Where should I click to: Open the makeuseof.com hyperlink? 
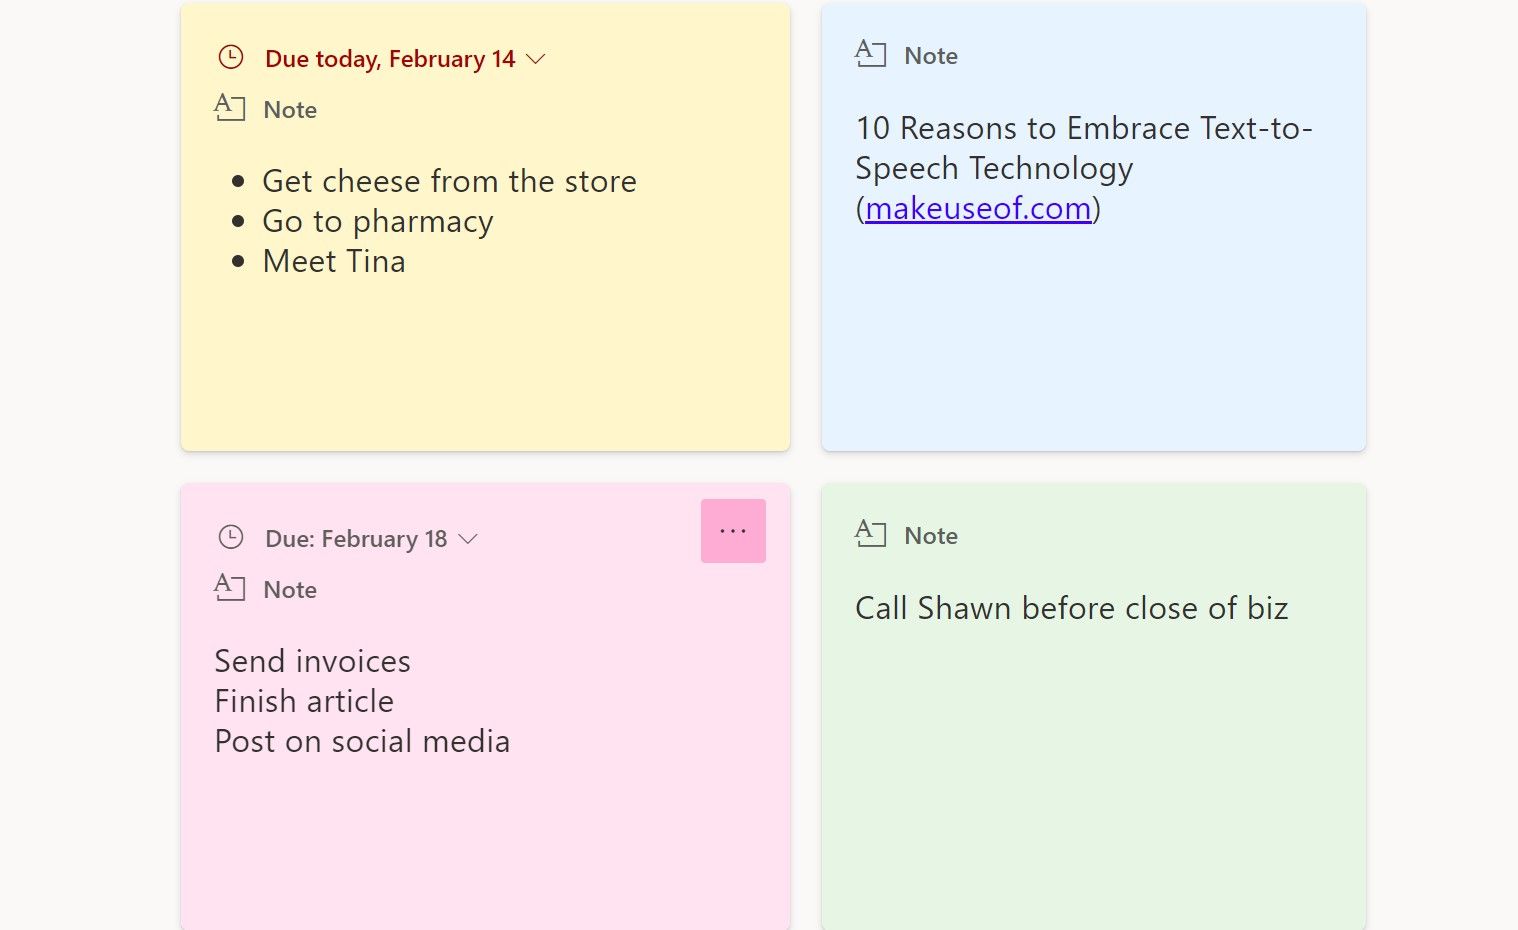coord(977,208)
